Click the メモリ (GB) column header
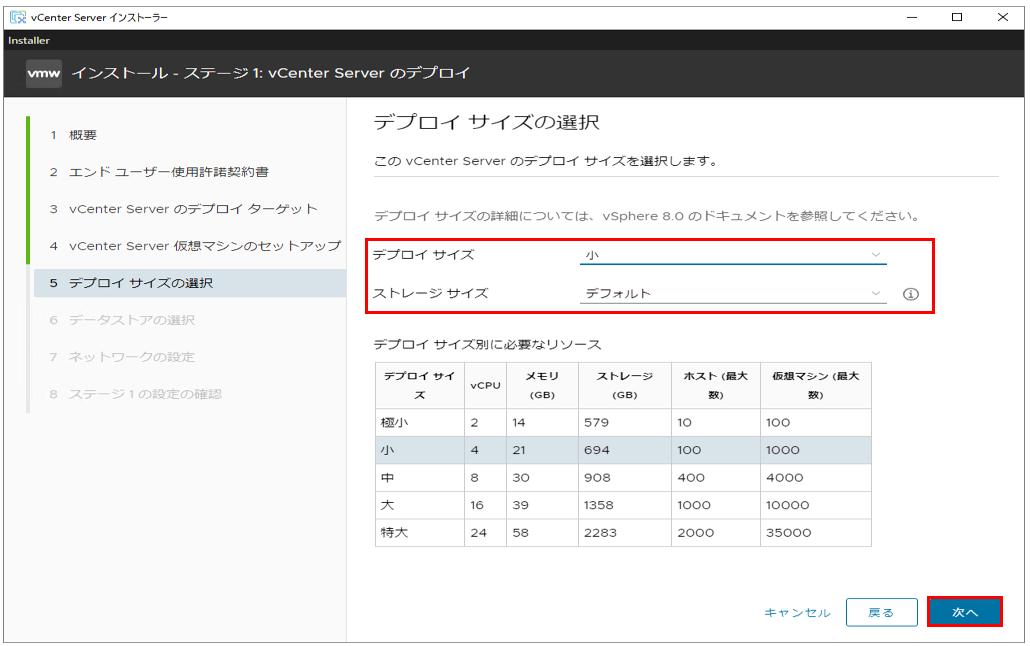 (x=543, y=385)
